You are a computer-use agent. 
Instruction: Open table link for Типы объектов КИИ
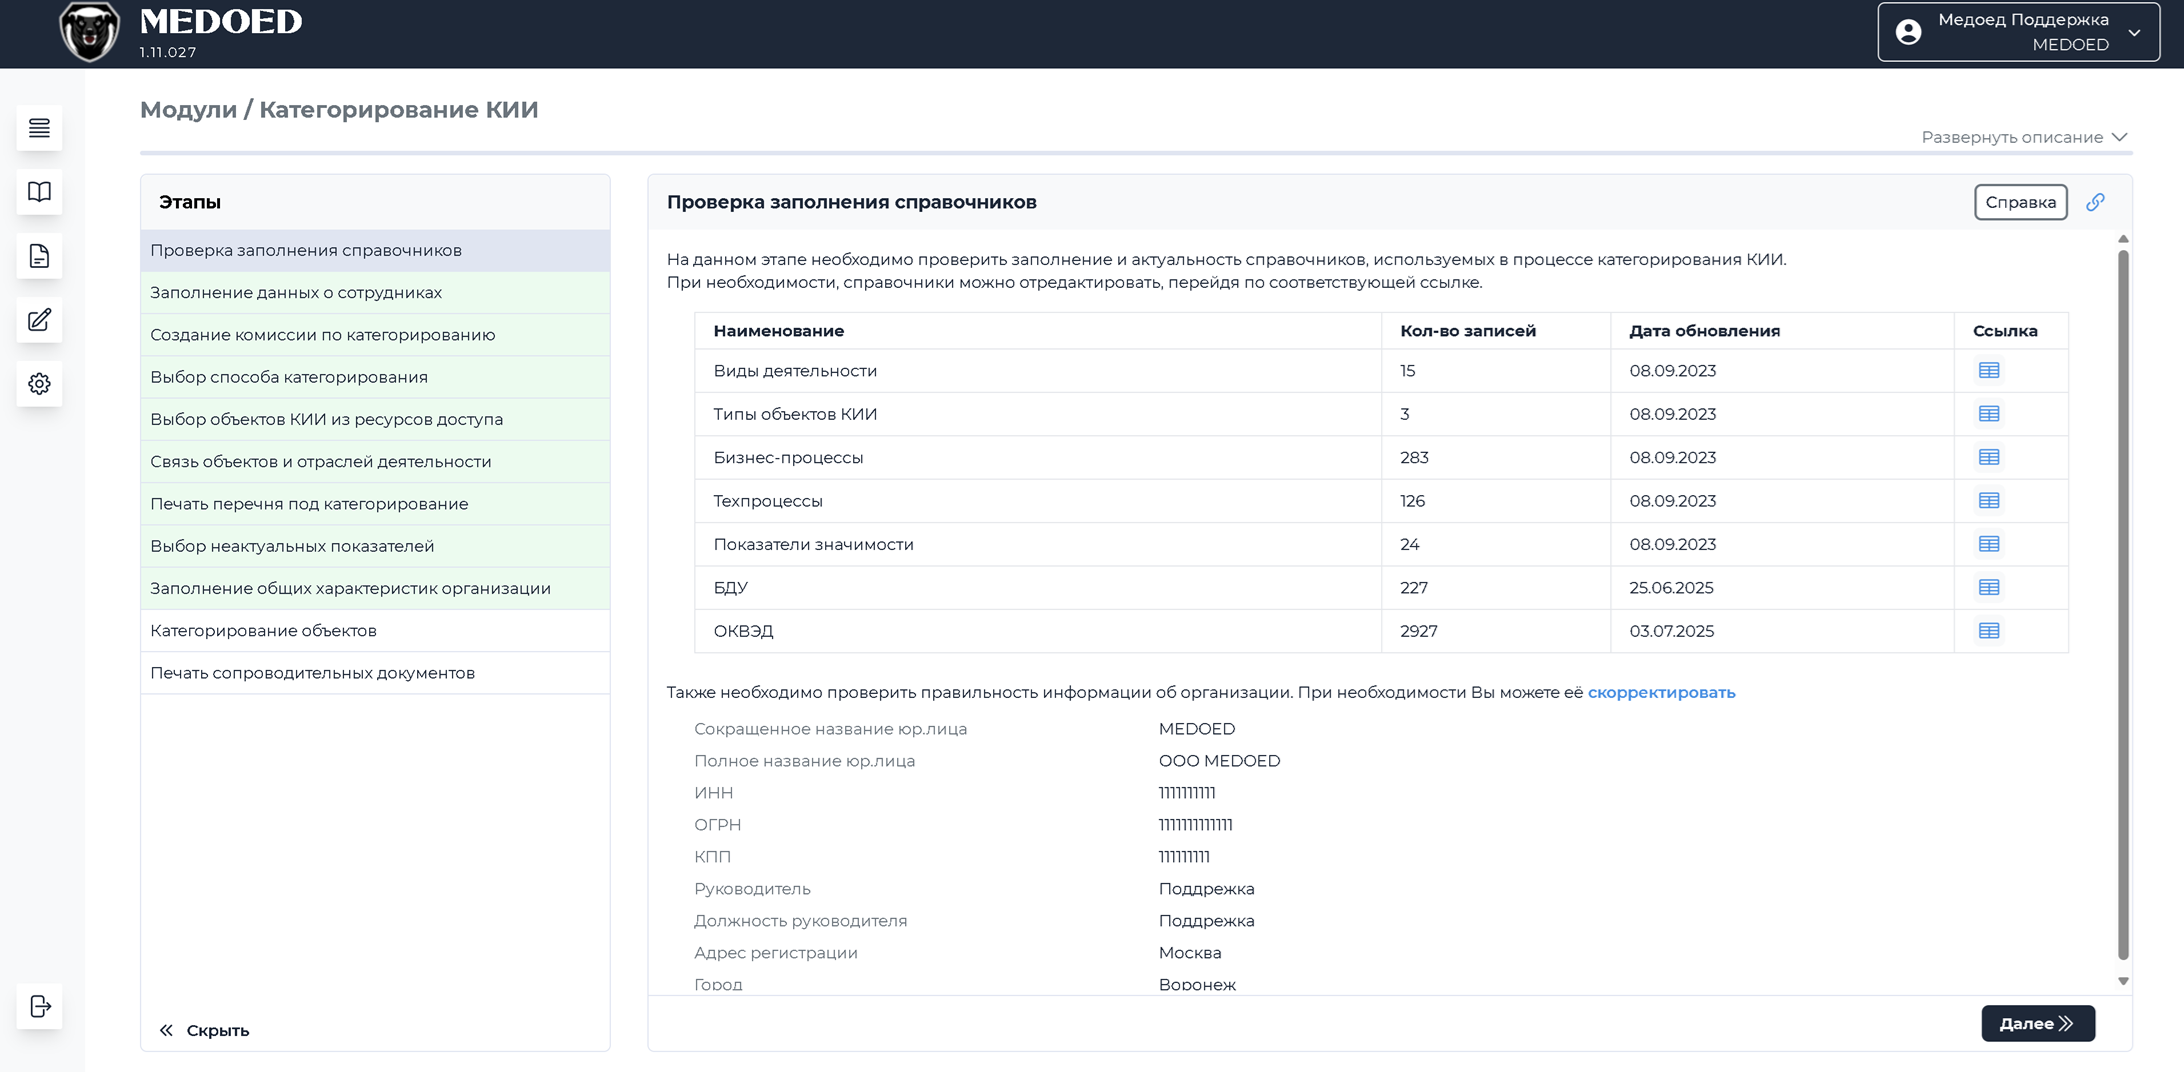coord(1989,414)
